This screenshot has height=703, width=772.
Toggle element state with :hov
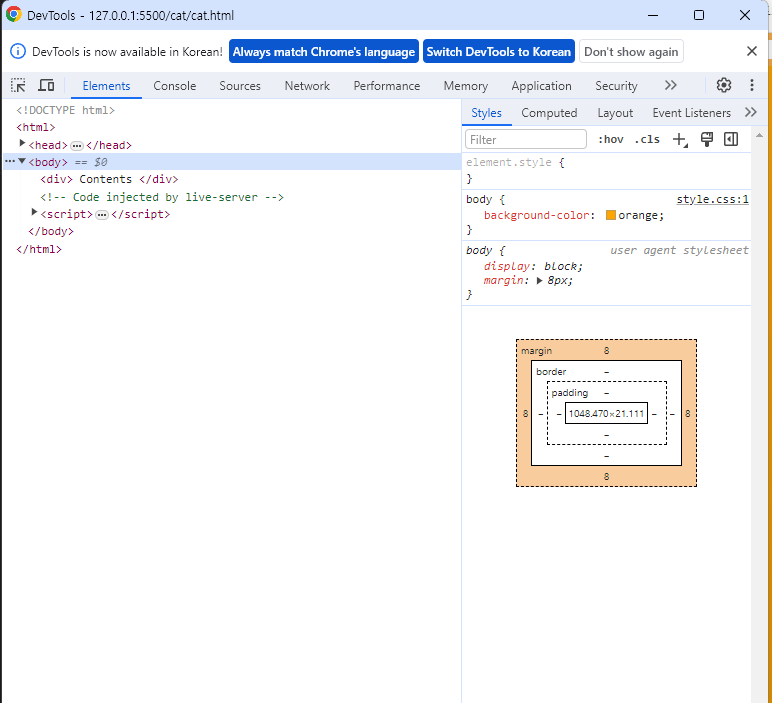pos(611,139)
